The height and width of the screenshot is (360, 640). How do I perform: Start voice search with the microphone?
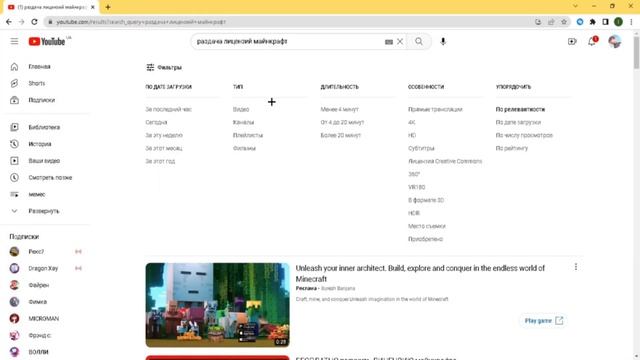tap(443, 42)
